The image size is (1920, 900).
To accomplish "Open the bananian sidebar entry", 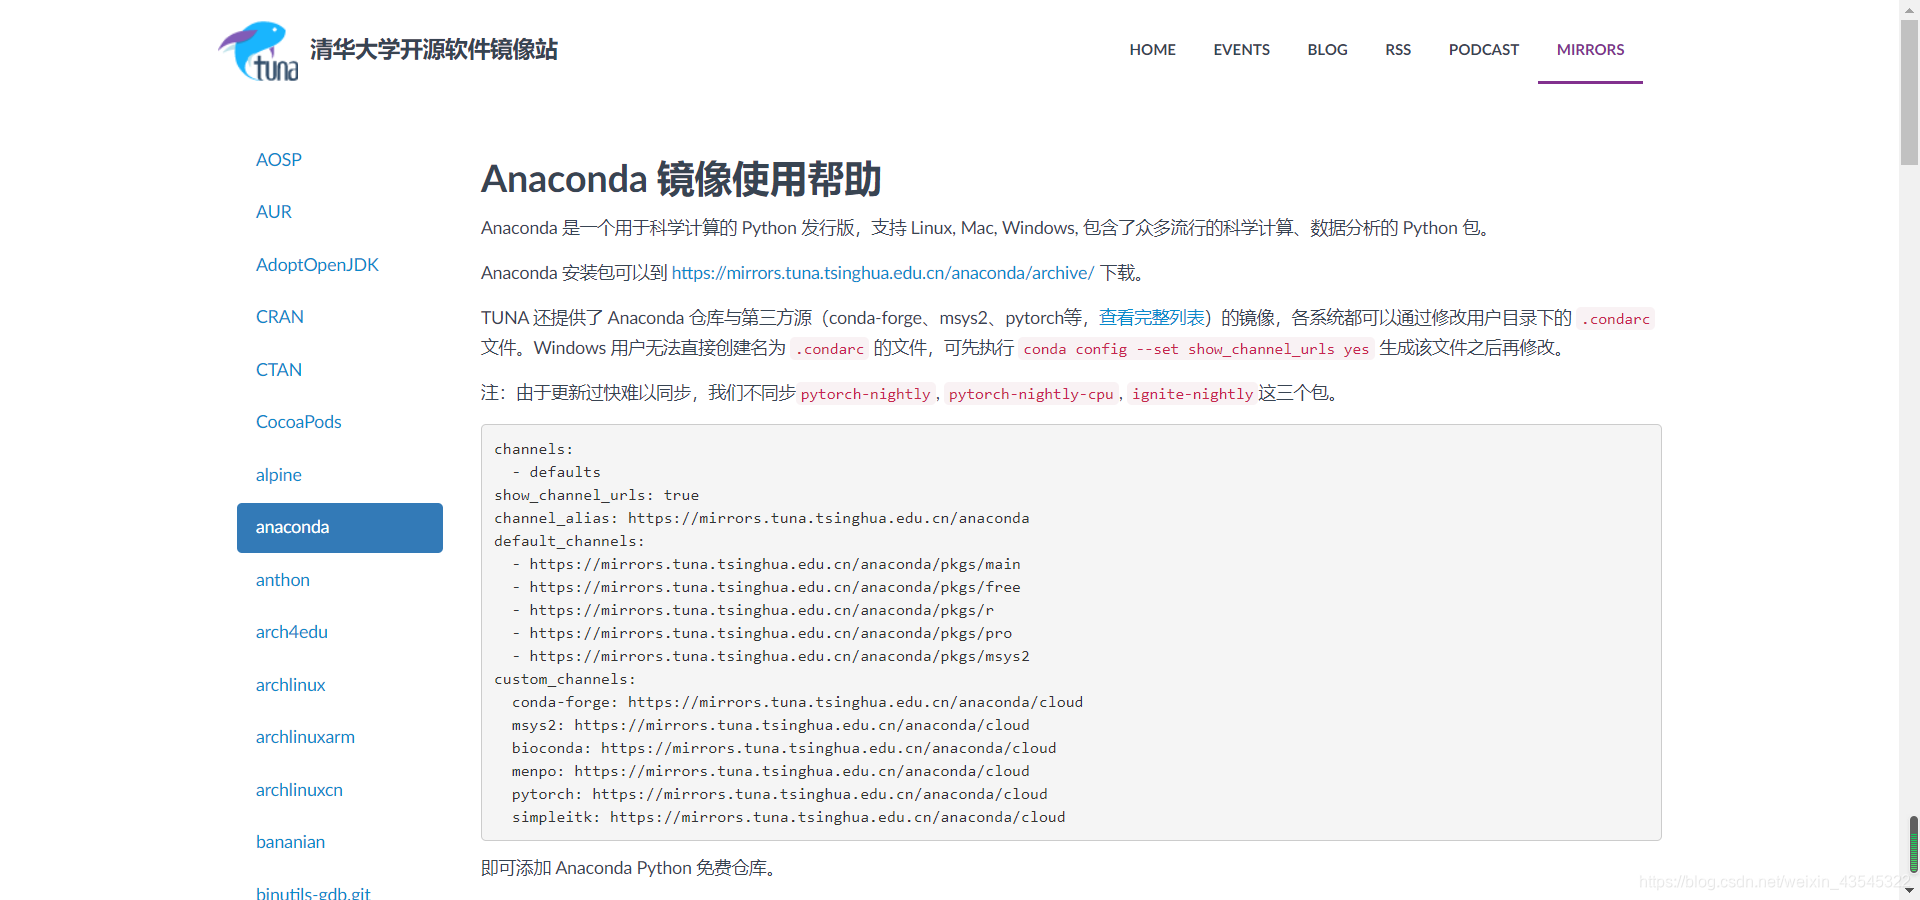I will pyautogui.click(x=290, y=842).
